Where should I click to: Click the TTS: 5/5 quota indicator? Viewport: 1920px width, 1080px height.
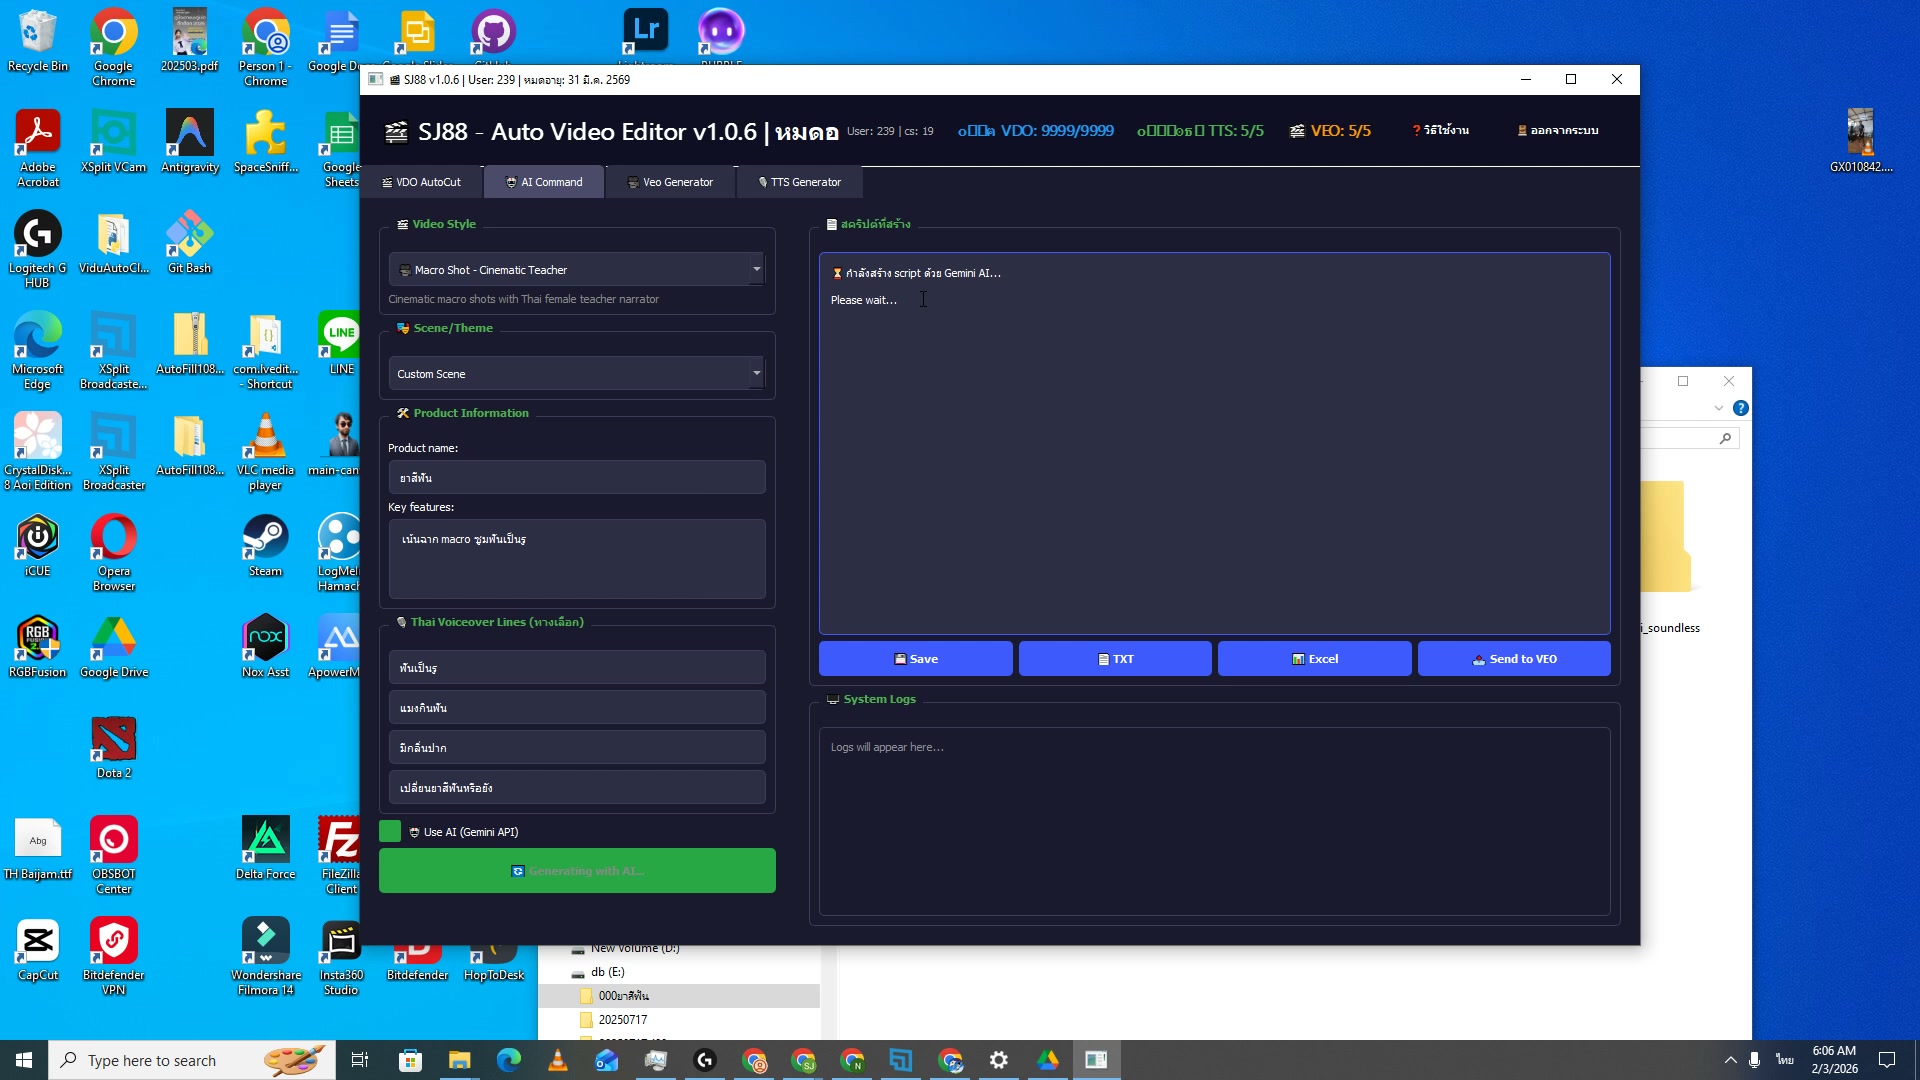click(x=1200, y=130)
